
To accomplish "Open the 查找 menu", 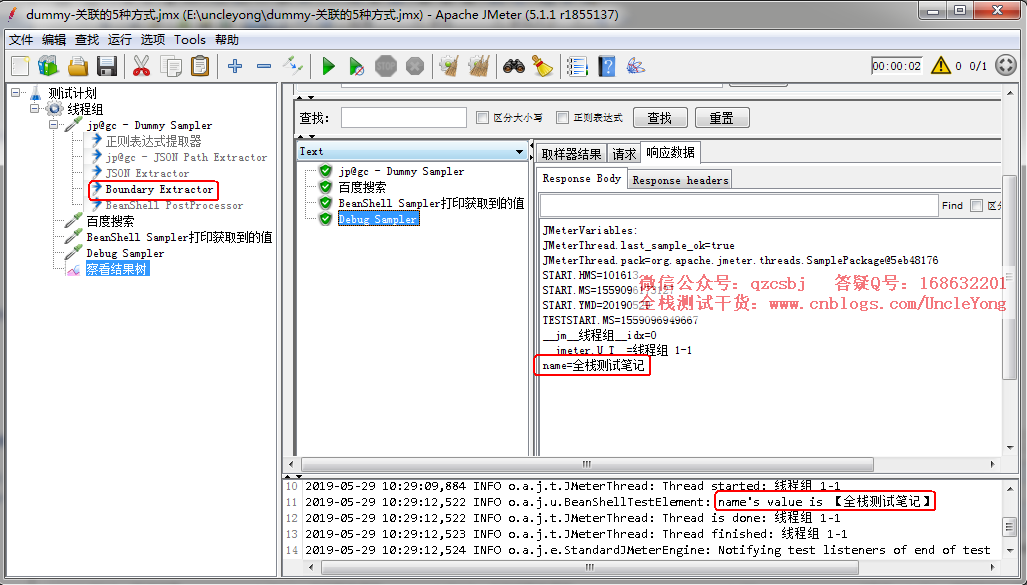I will 87,40.
